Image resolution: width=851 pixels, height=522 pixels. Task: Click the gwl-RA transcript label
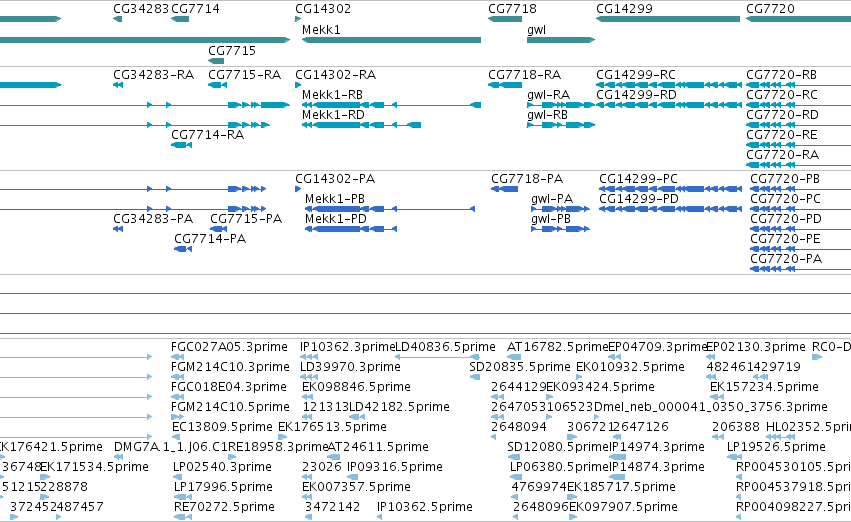(x=548, y=95)
